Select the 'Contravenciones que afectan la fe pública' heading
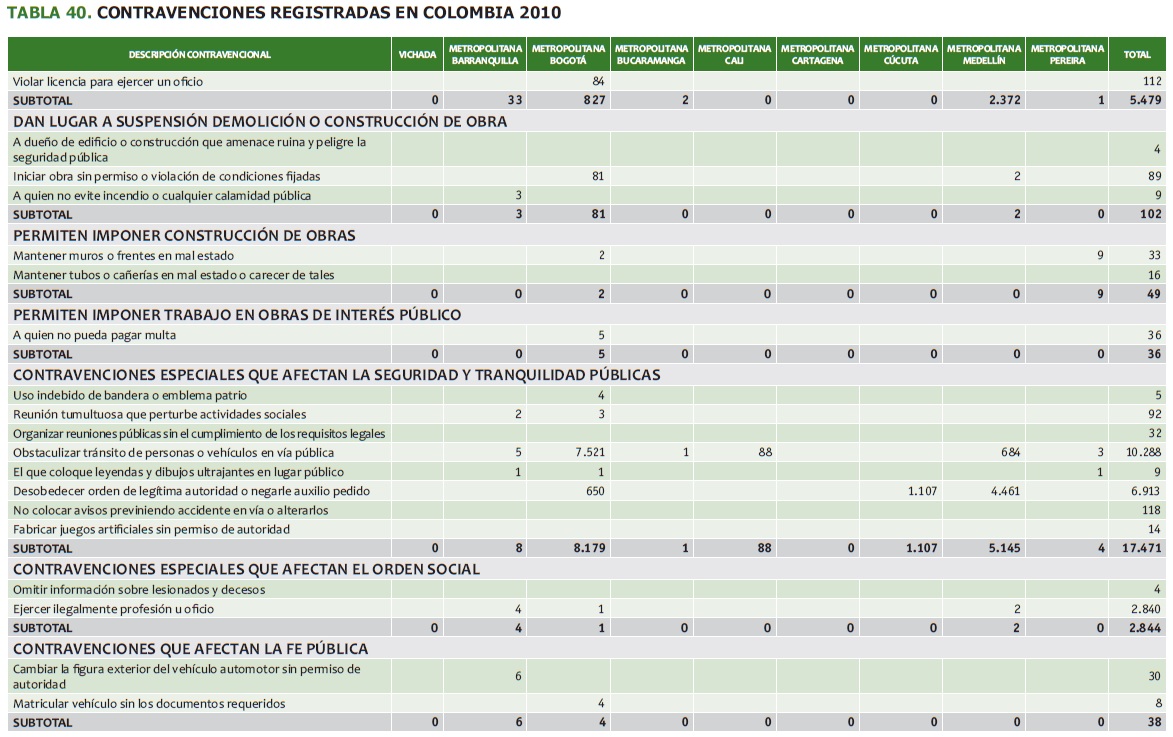This screenshot has width=1173, height=737. [x=190, y=649]
